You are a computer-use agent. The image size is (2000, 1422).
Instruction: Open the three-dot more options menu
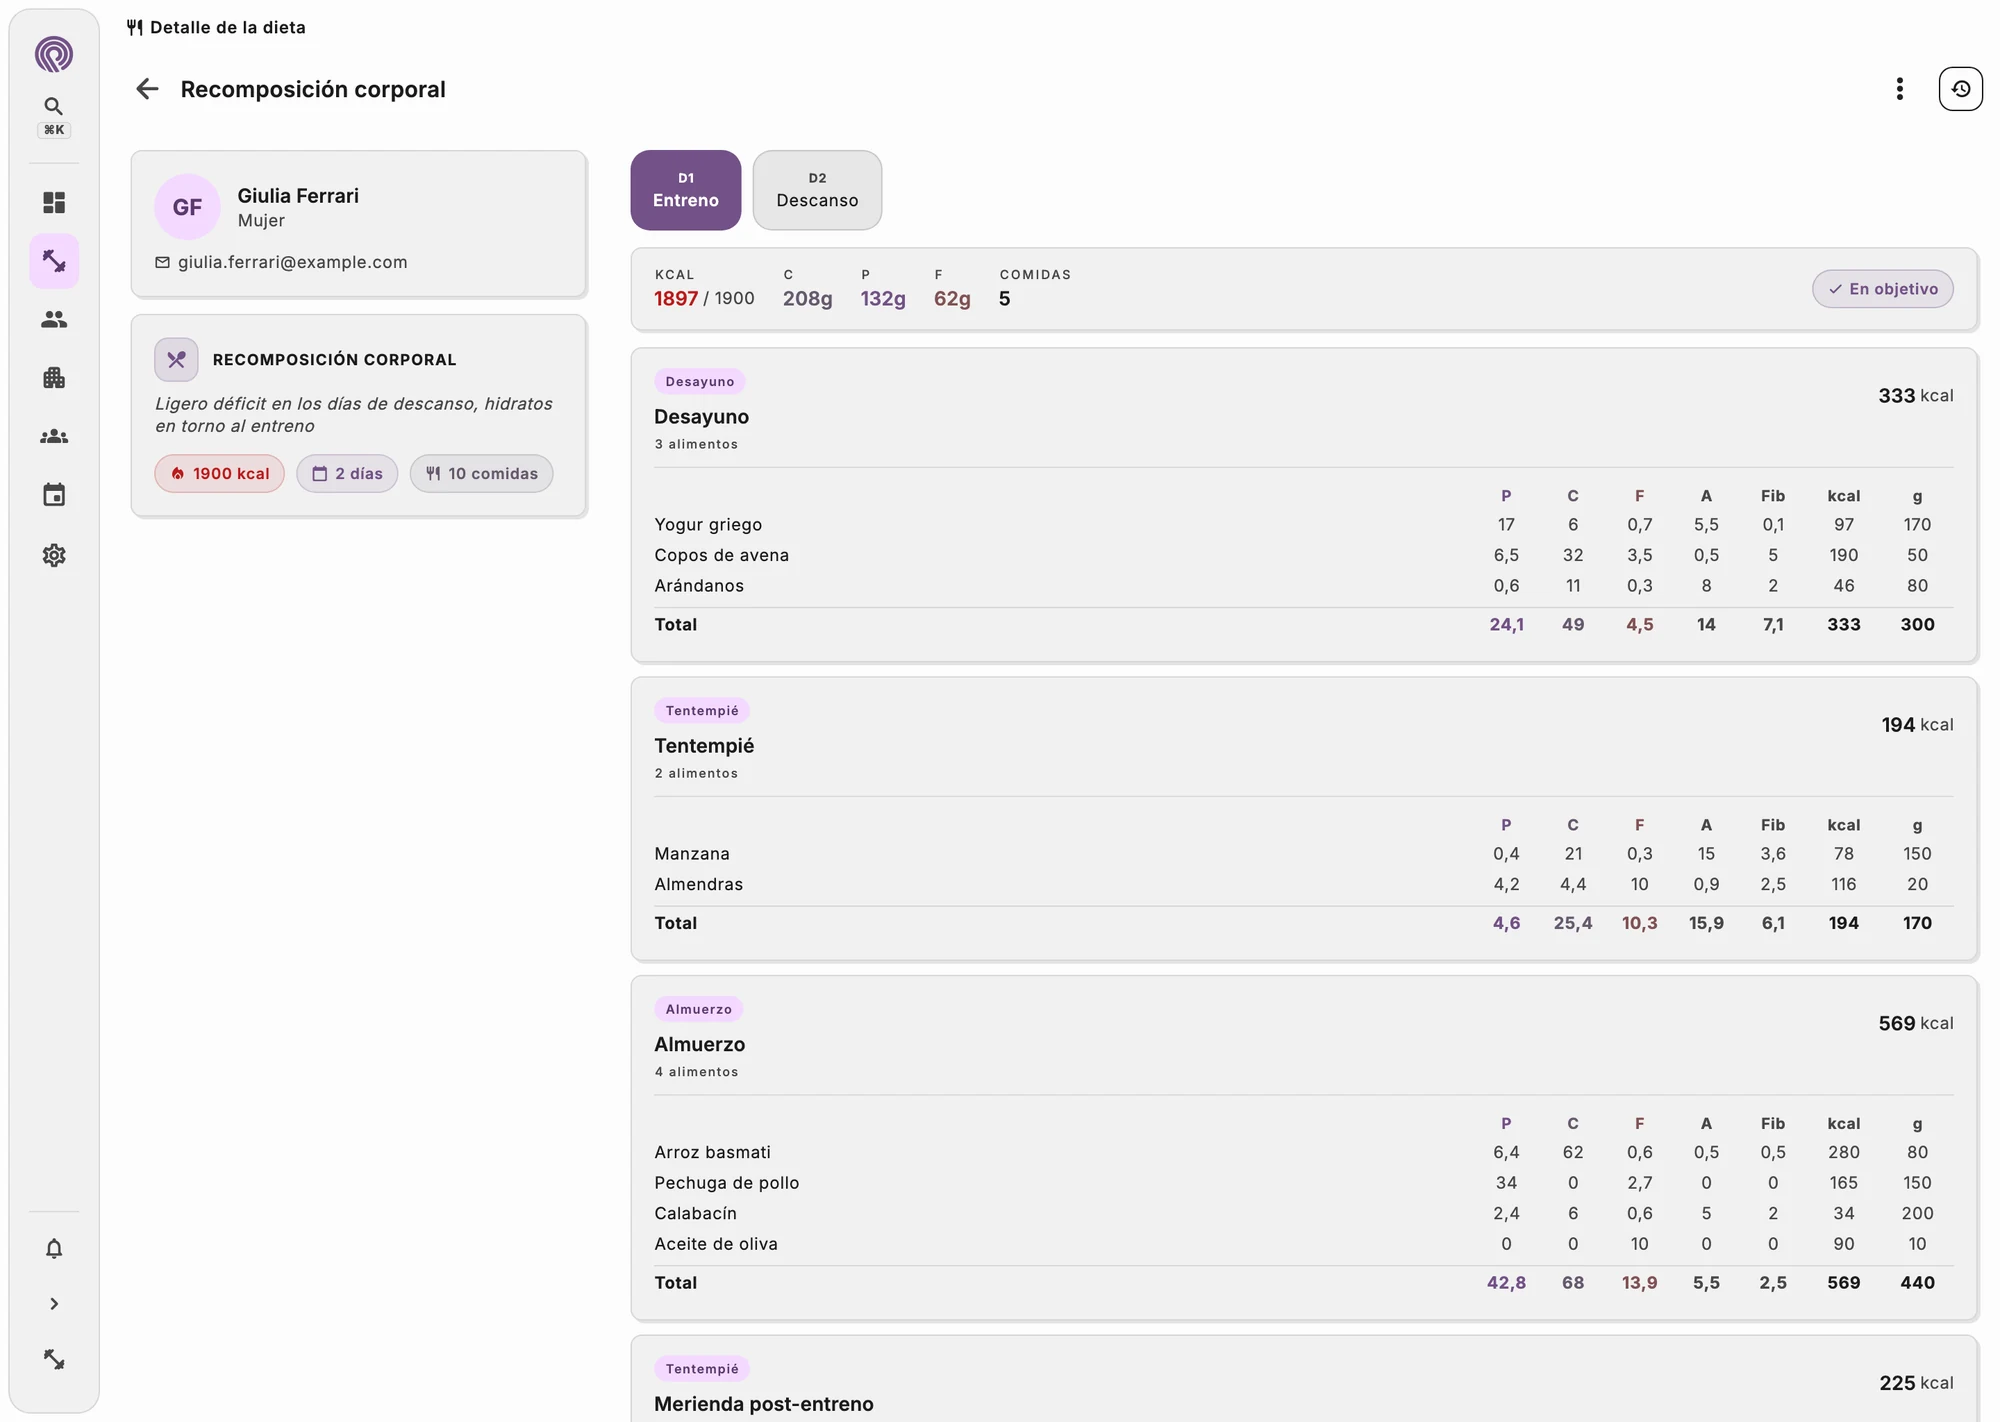[1899, 89]
